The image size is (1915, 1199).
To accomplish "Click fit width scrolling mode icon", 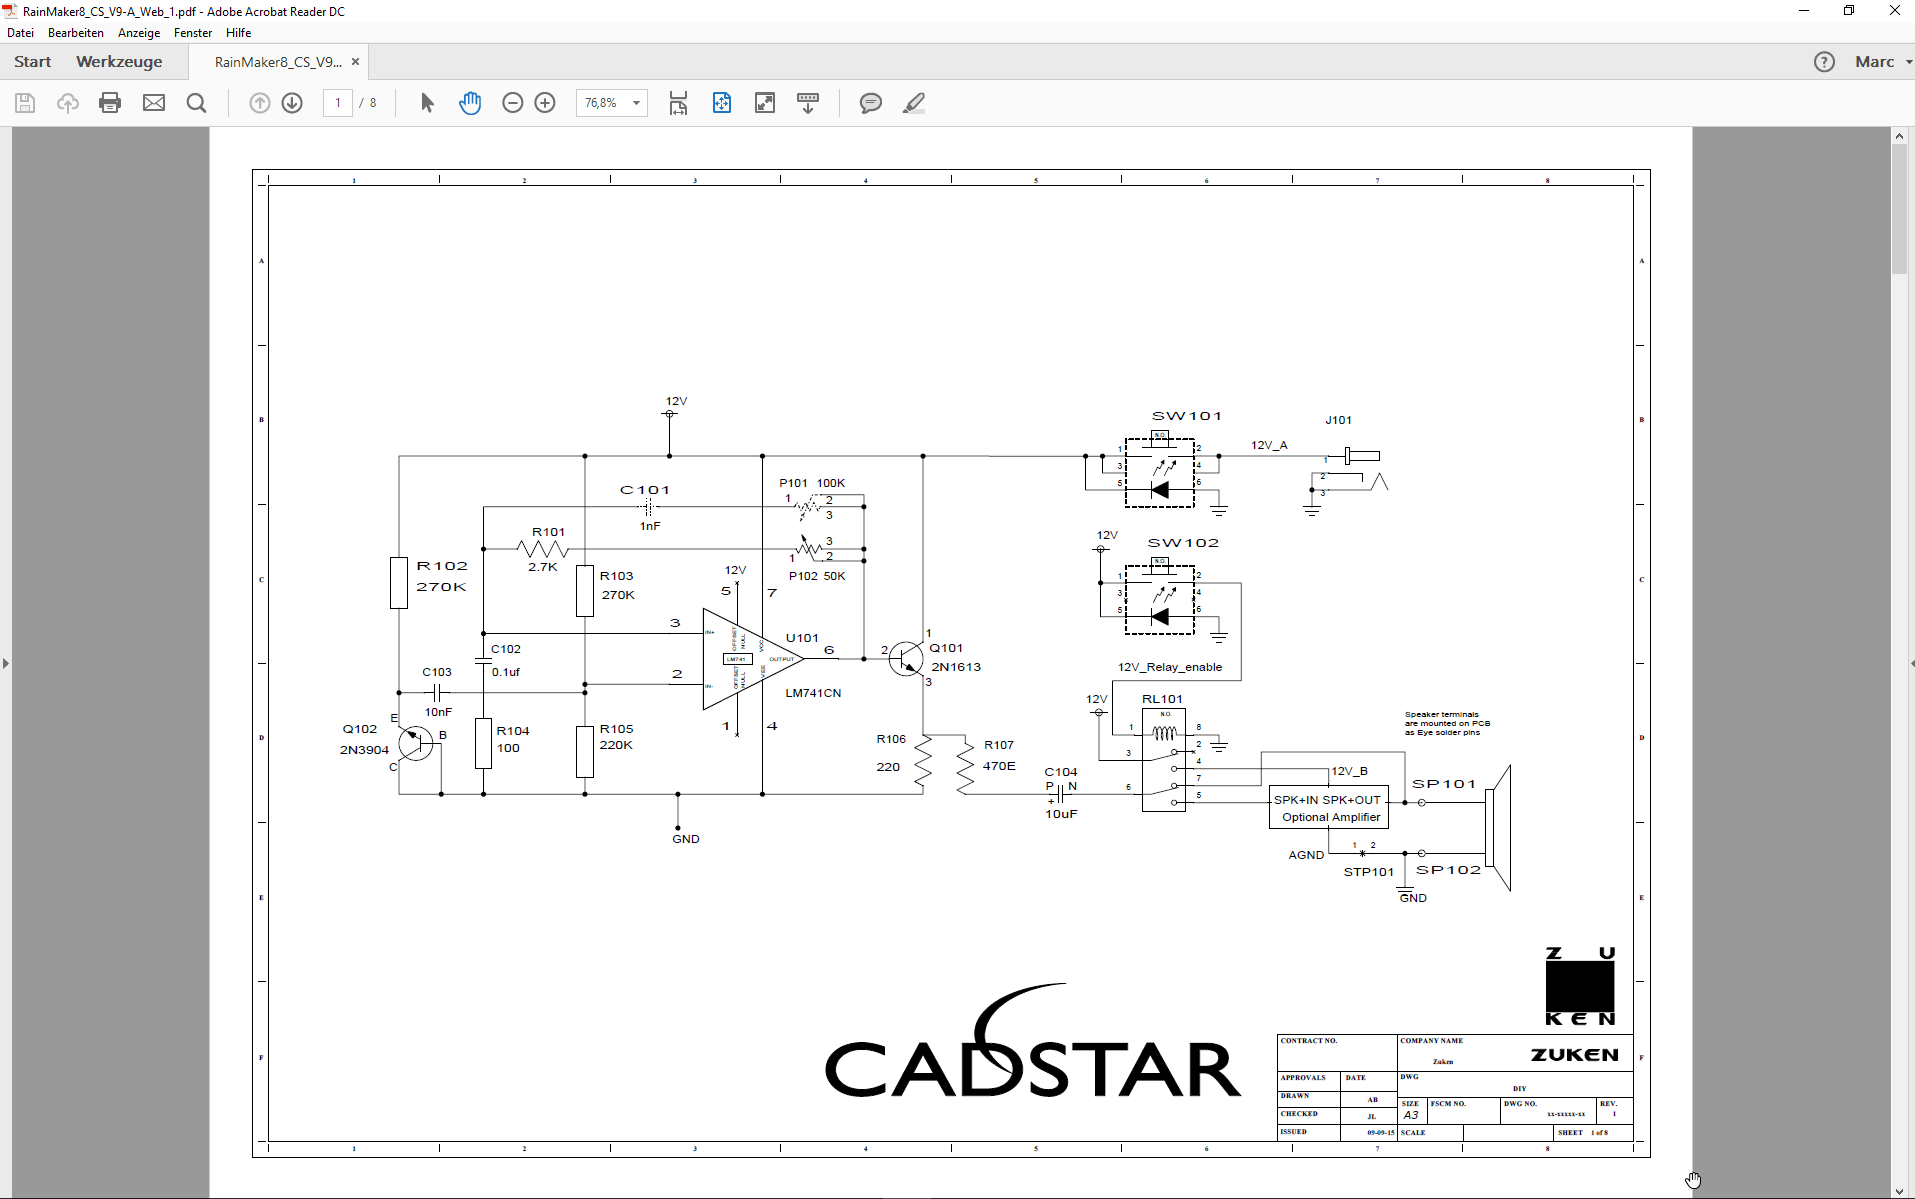I will 678,103.
